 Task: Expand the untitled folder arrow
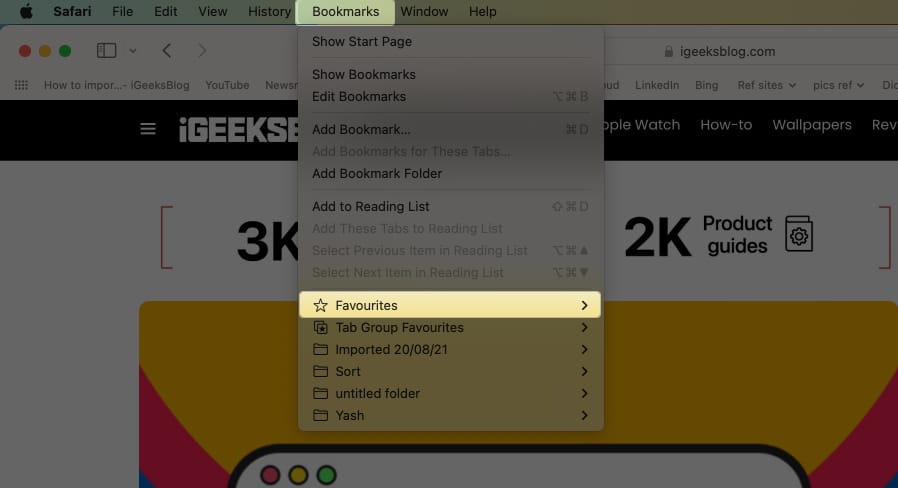[x=584, y=393]
